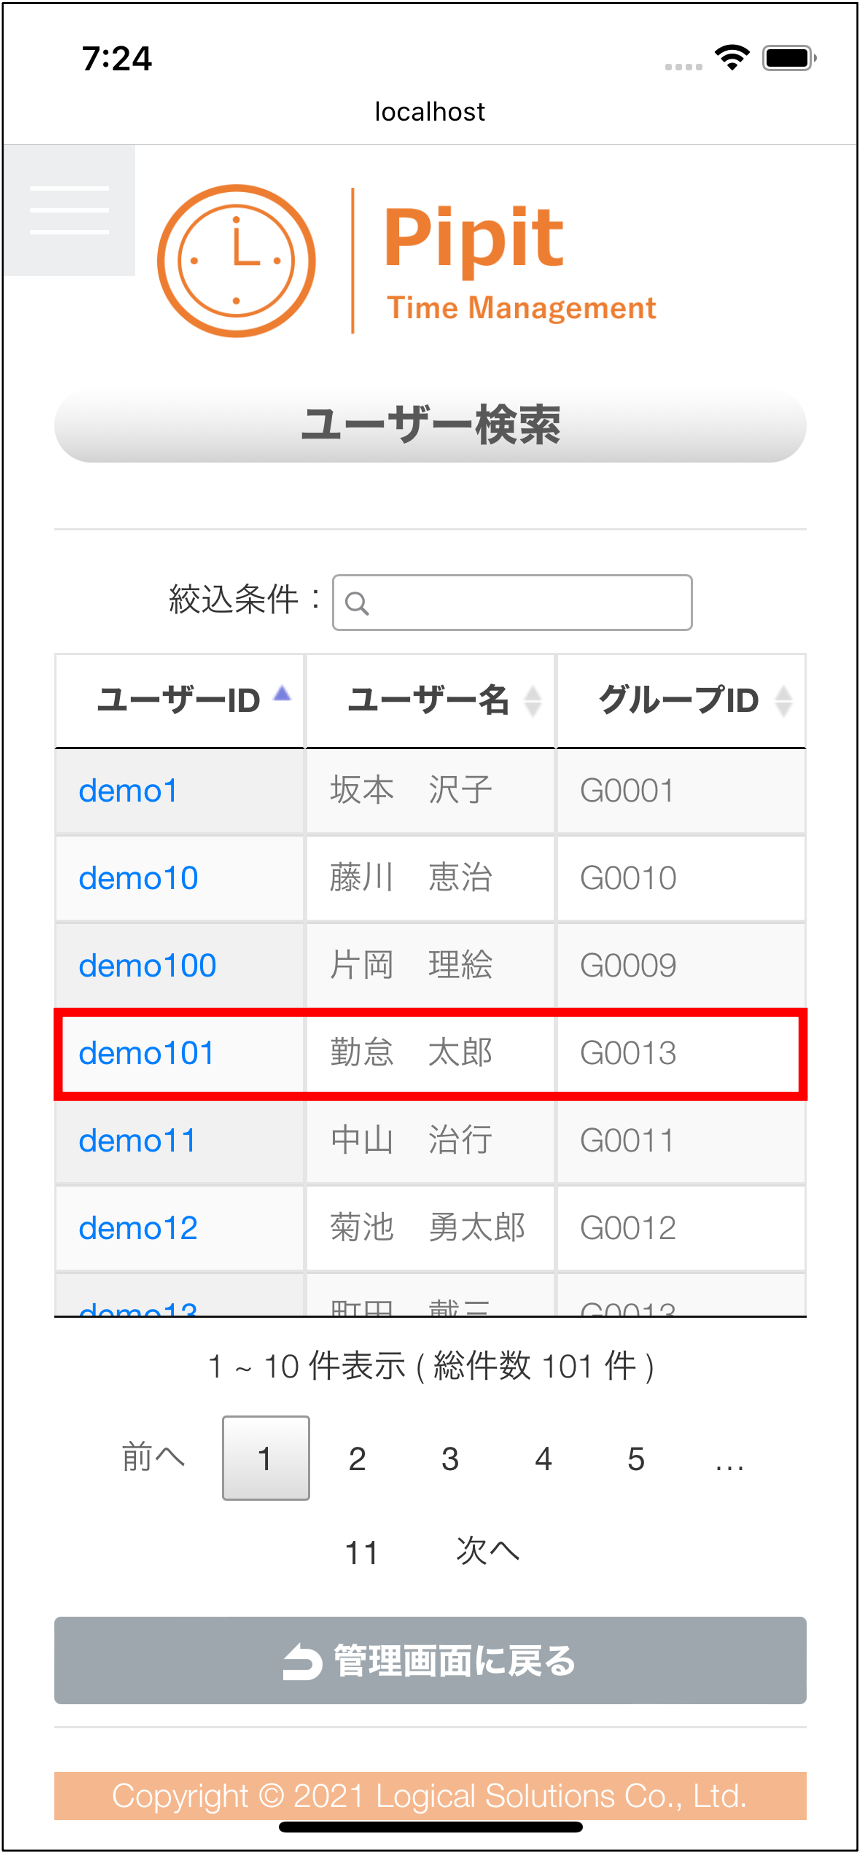Click the search magnifier icon
Screen dimensions: 860x1852
click(357, 603)
